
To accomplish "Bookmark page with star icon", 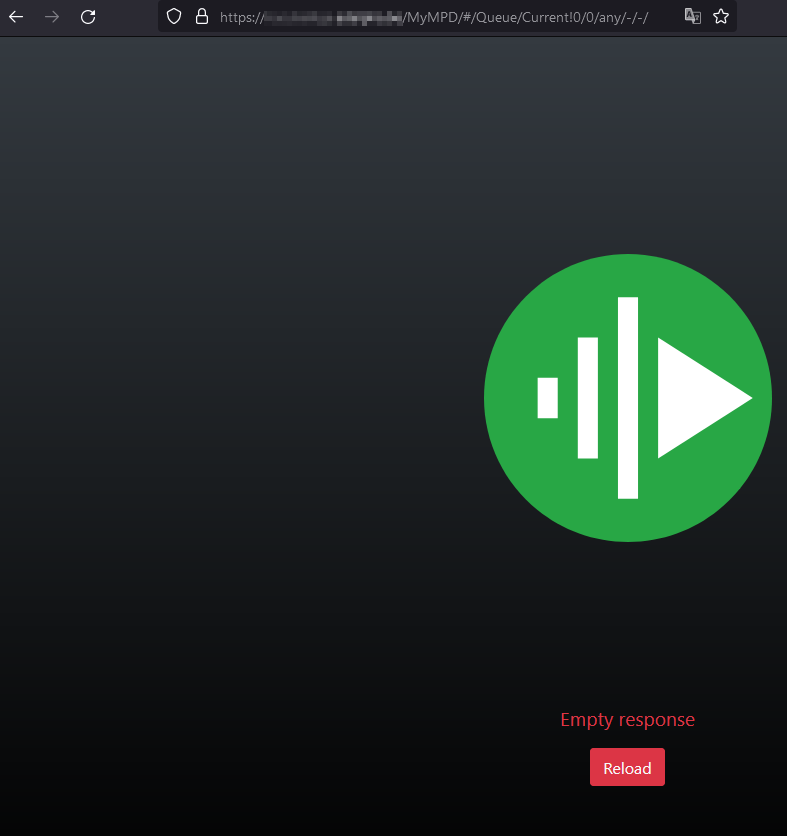I will [x=721, y=17].
